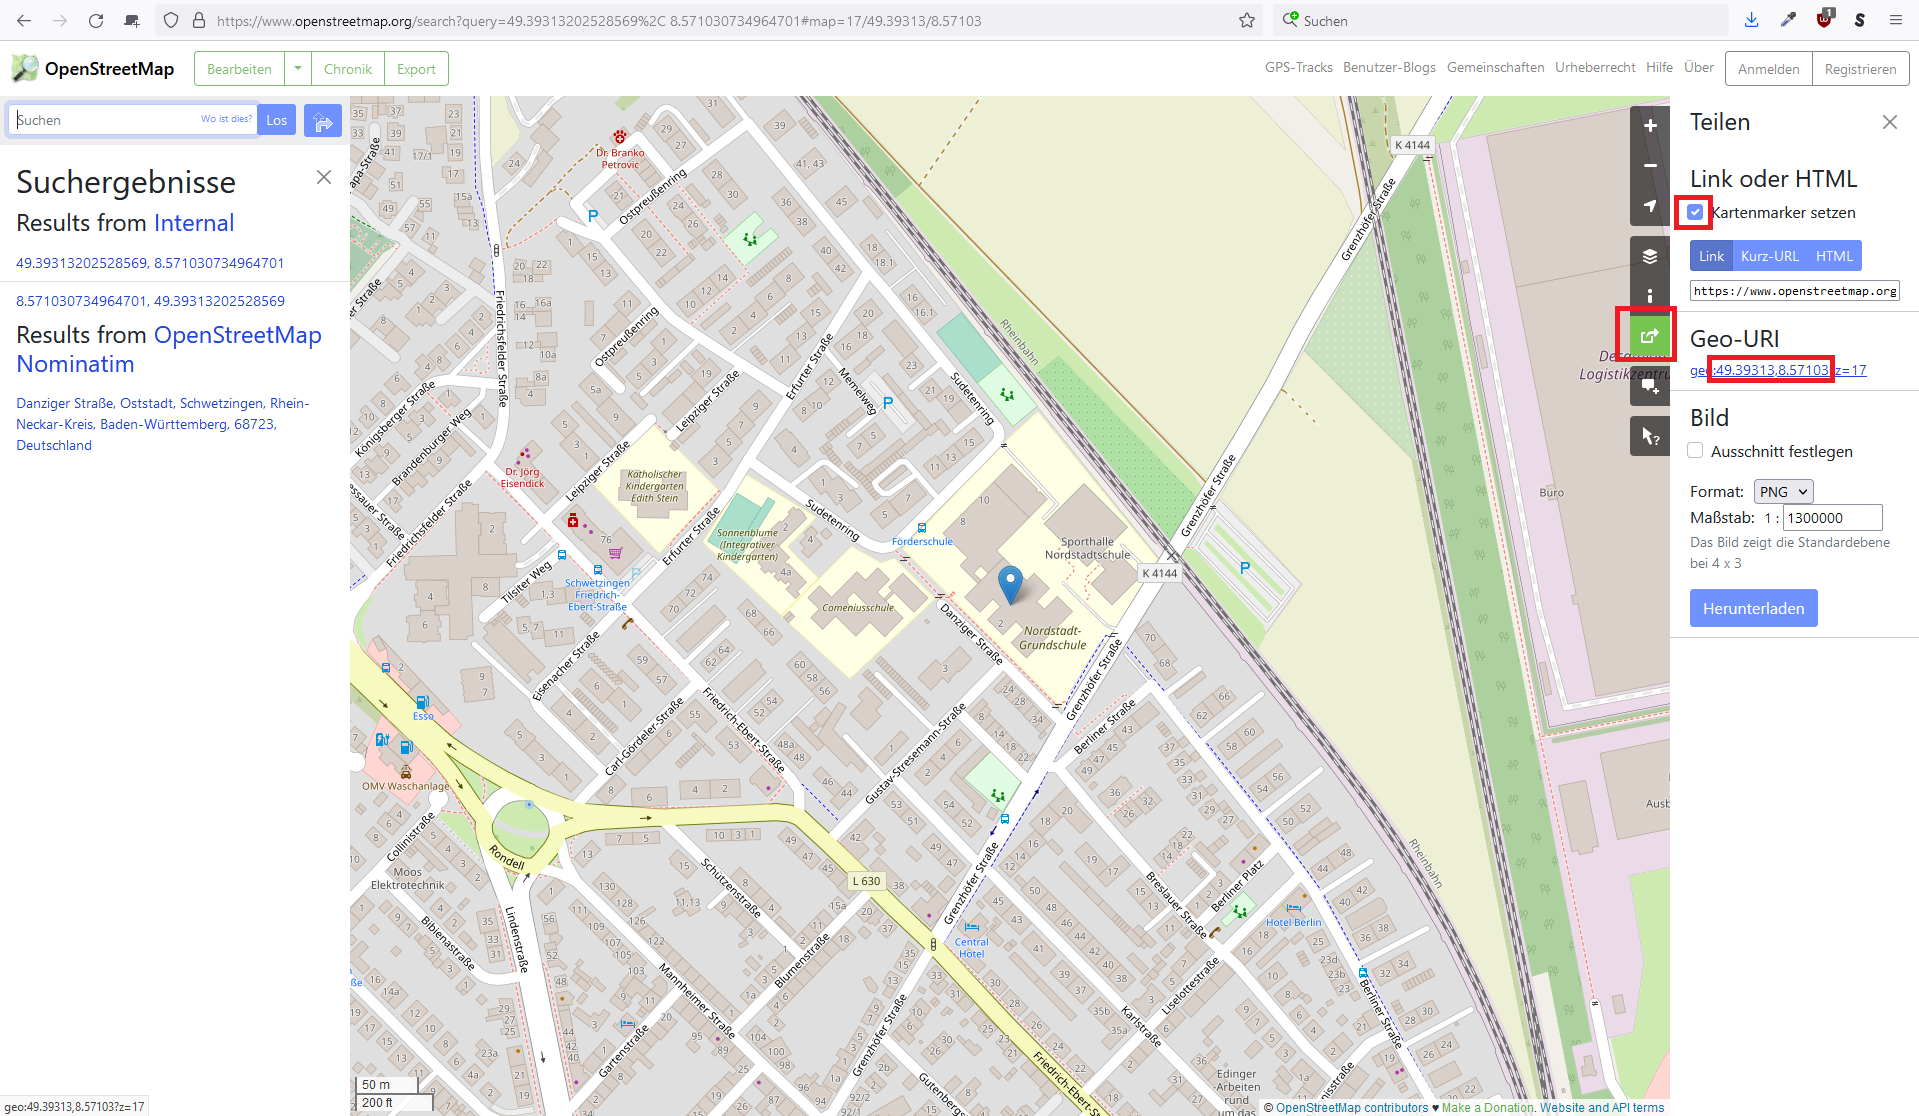Screen dimensions: 1919x1116
Task: Show my location on the map
Action: 1650,206
